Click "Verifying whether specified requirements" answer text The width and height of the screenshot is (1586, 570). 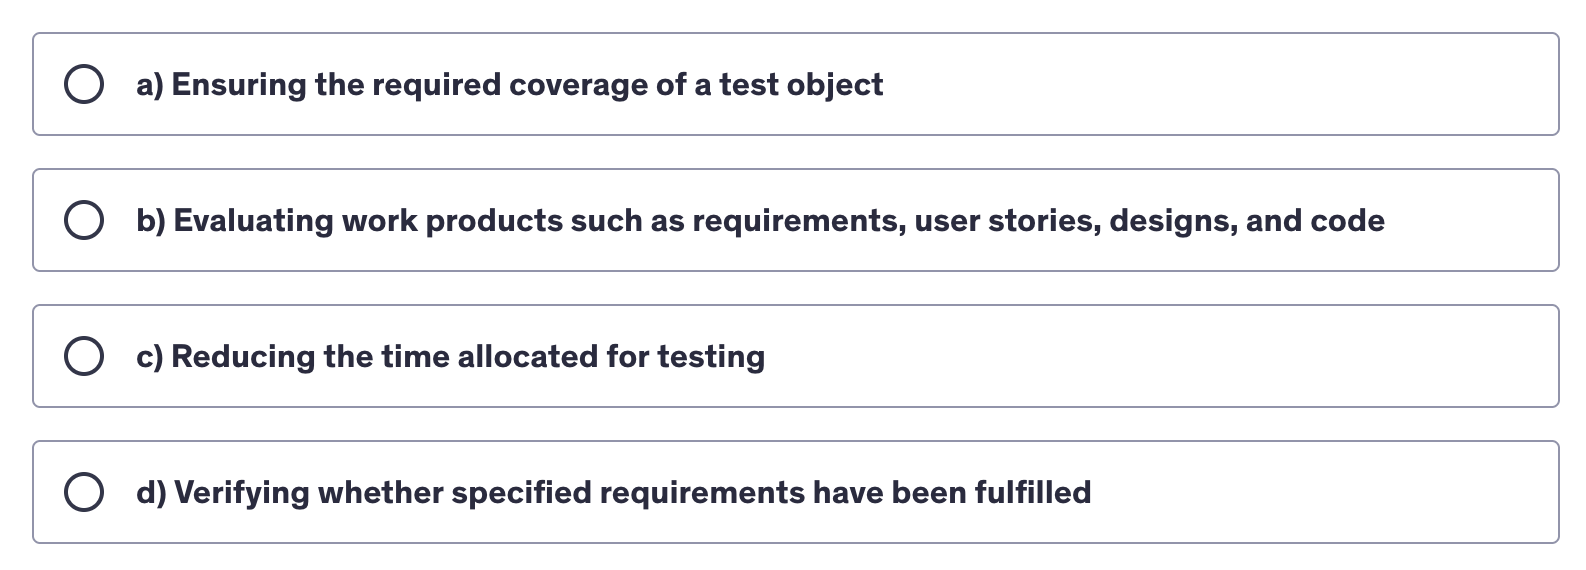coord(632,493)
